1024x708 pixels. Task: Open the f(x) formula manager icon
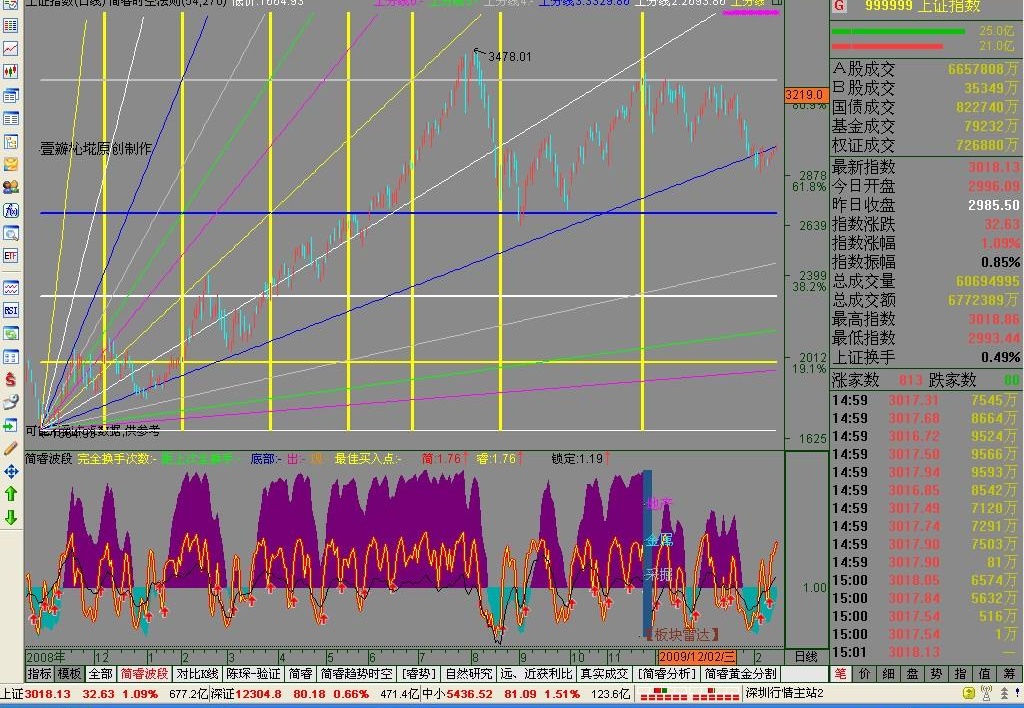click(x=10, y=210)
